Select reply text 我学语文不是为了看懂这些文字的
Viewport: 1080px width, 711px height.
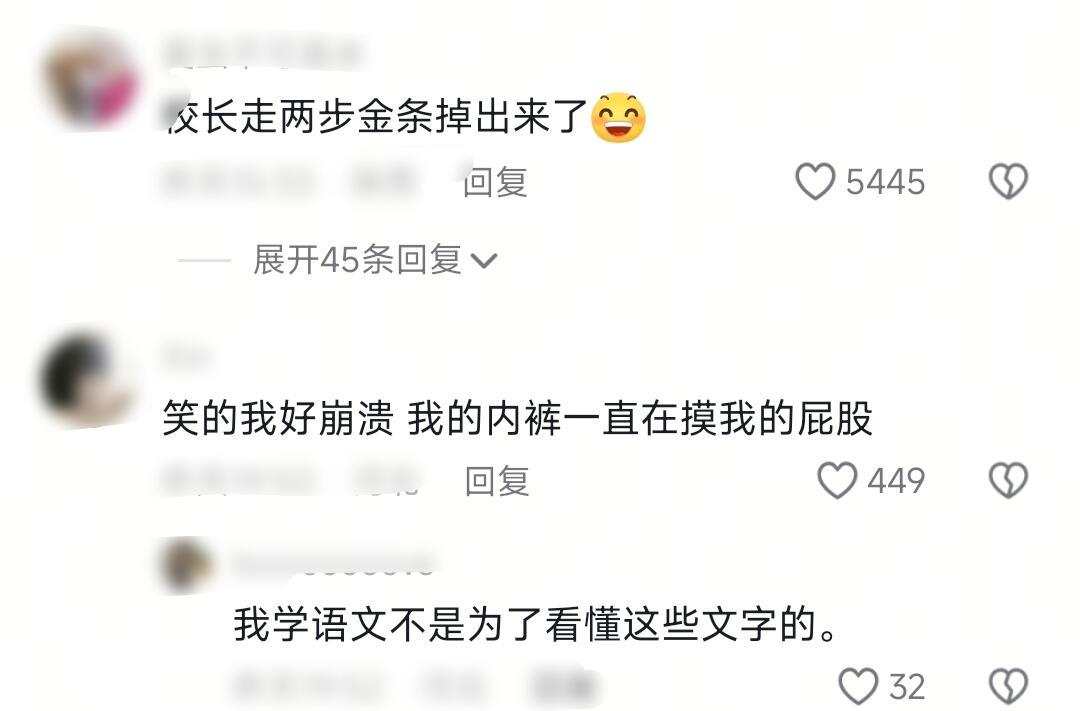coord(535,625)
